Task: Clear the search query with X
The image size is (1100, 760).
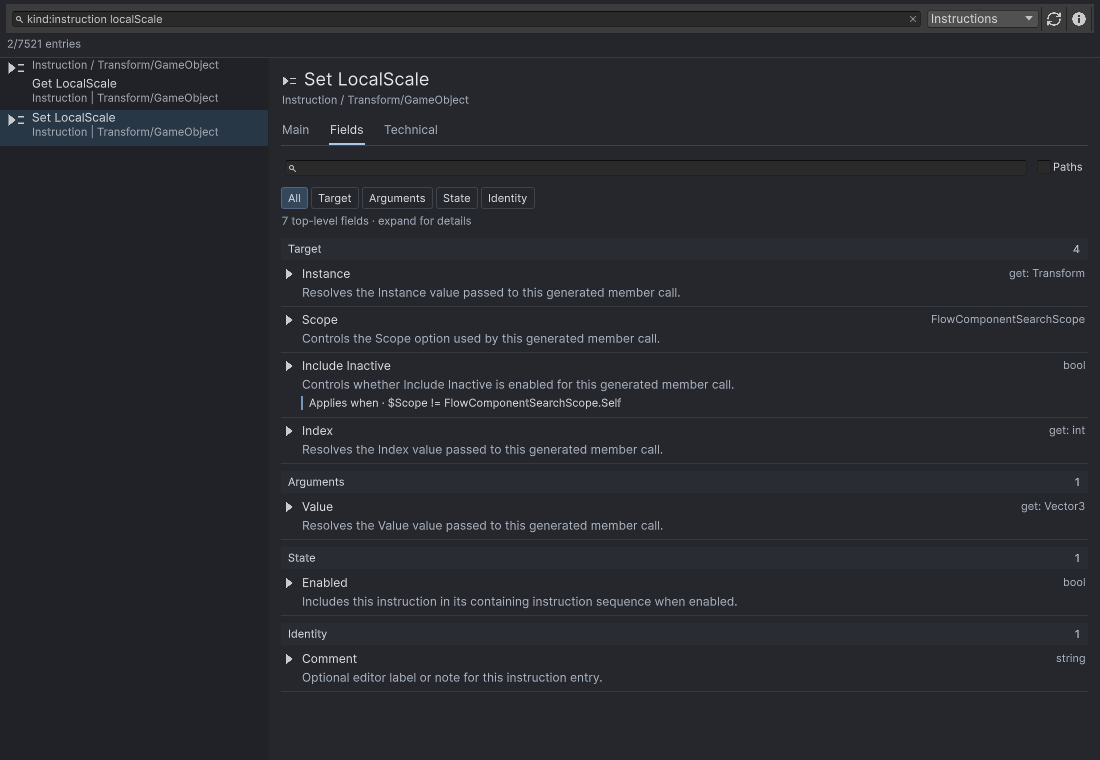Action: click(x=913, y=19)
